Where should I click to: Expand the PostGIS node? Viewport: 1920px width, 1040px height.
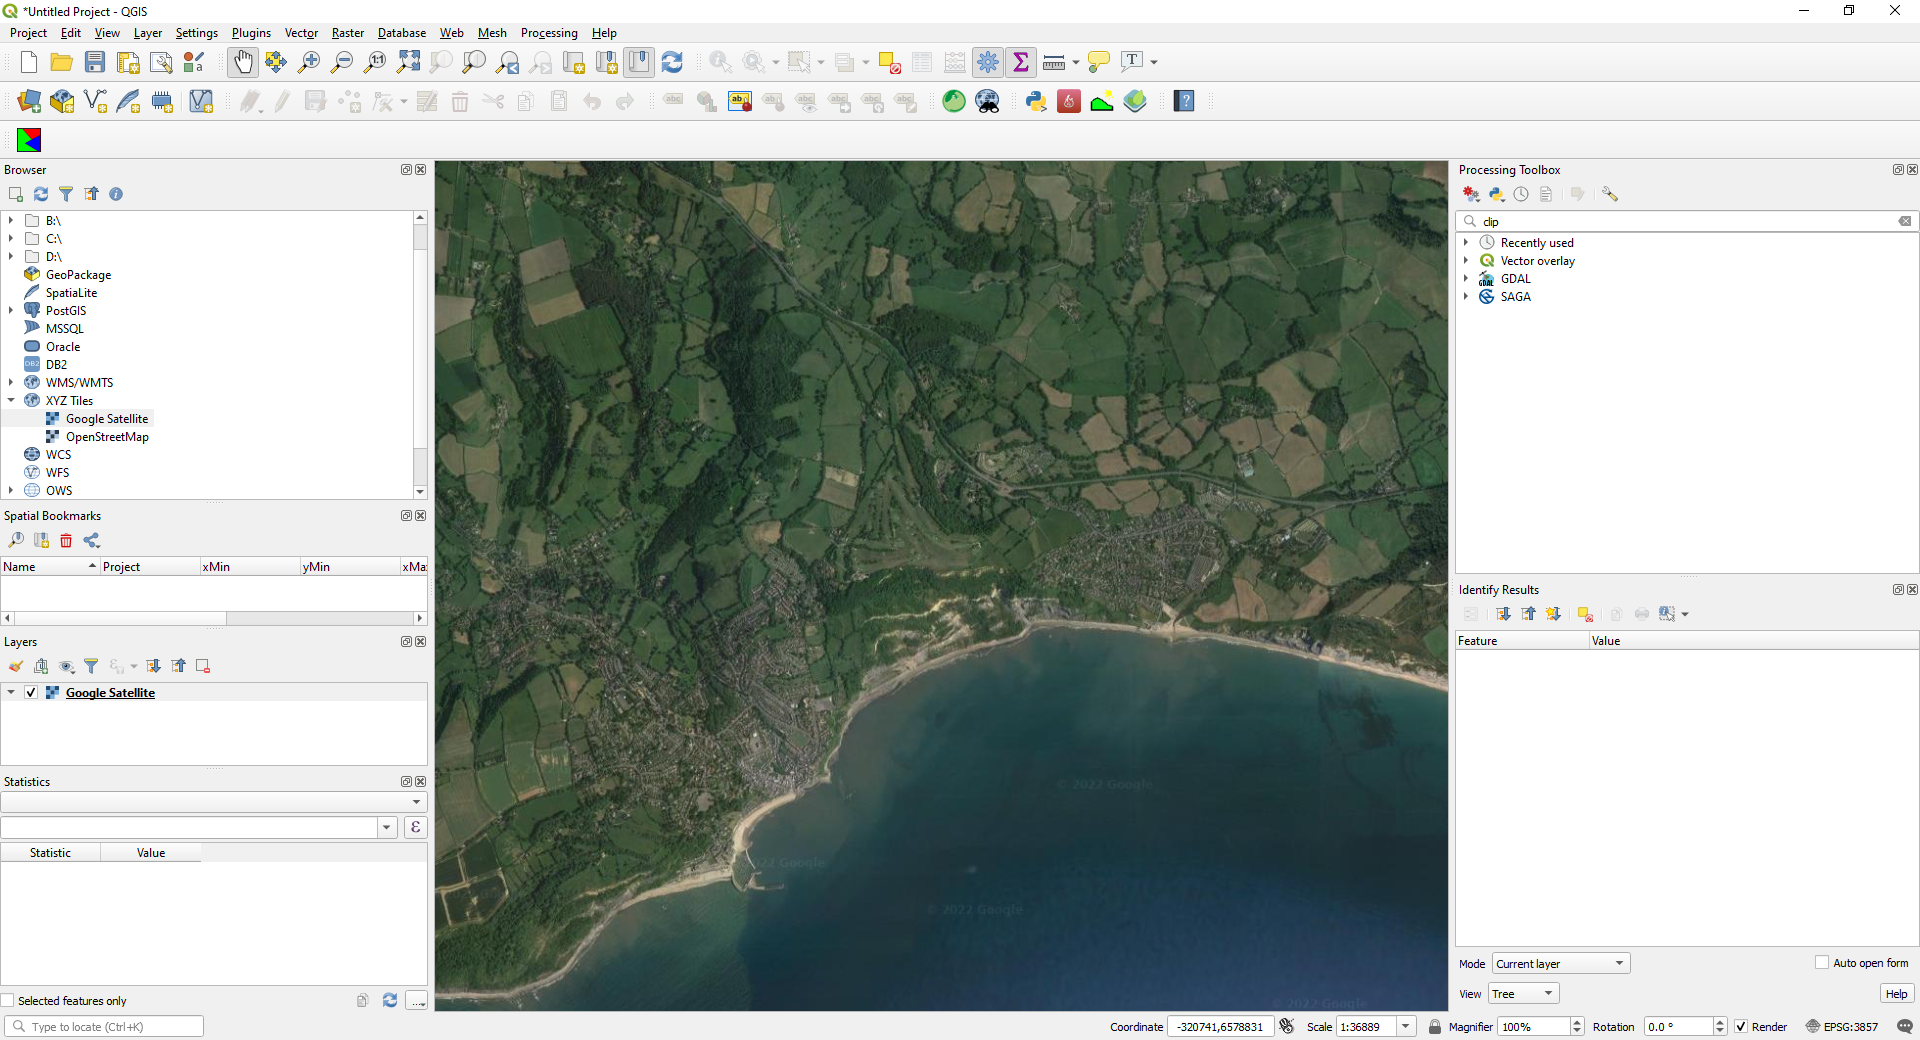(11, 310)
